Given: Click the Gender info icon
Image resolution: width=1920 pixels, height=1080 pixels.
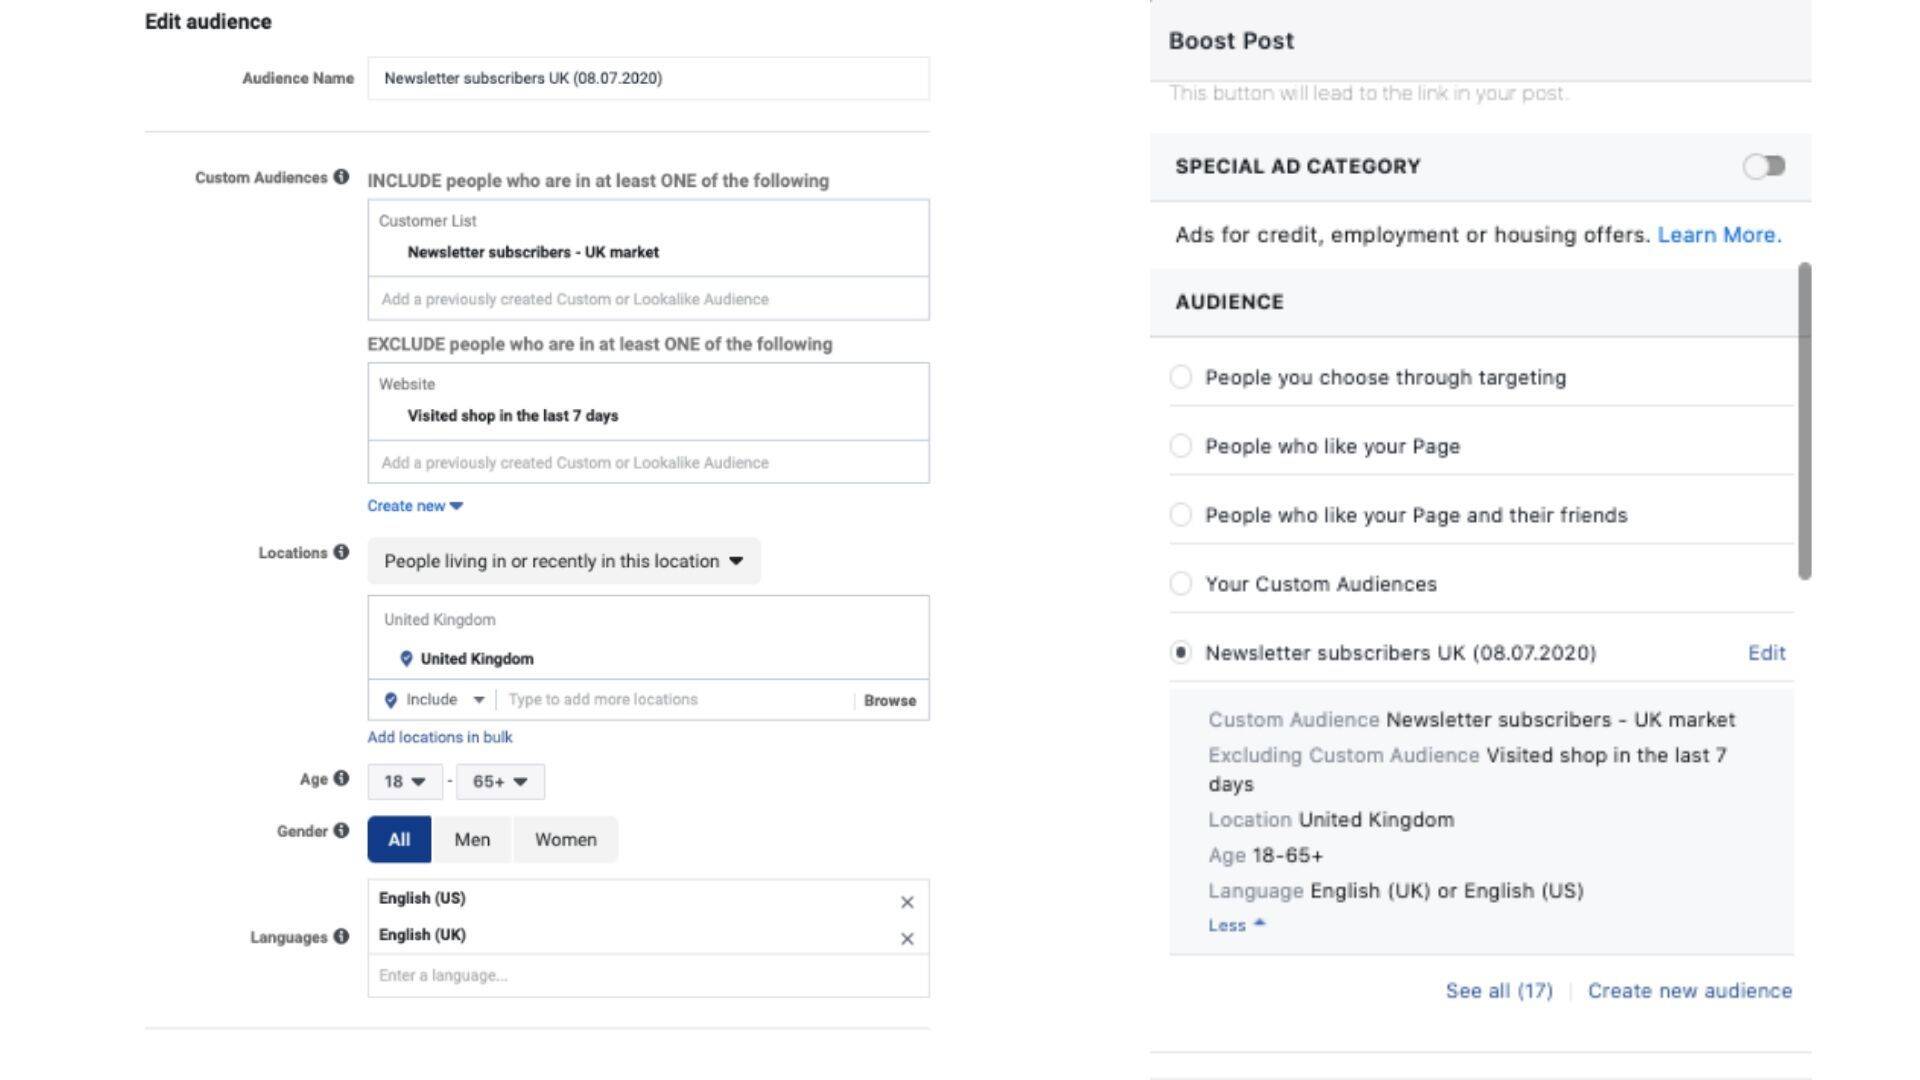Looking at the screenshot, I should [x=341, y=830].
